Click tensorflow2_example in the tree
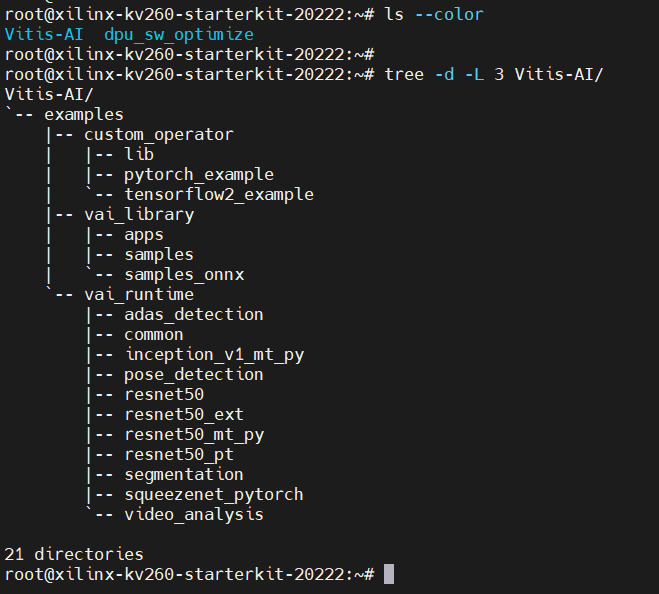Screen dimensions: 659x594 pyautogui.click(x=219, y=195)
